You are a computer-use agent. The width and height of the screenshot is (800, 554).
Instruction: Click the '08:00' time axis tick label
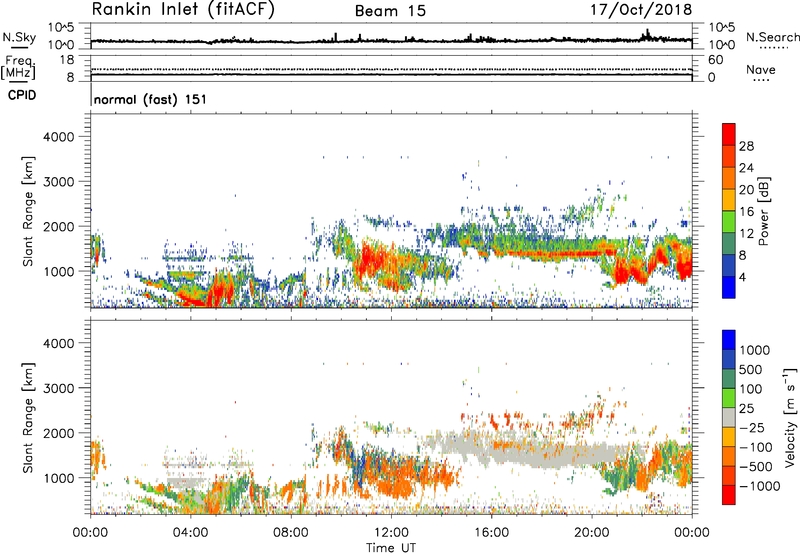coord(291,533)
